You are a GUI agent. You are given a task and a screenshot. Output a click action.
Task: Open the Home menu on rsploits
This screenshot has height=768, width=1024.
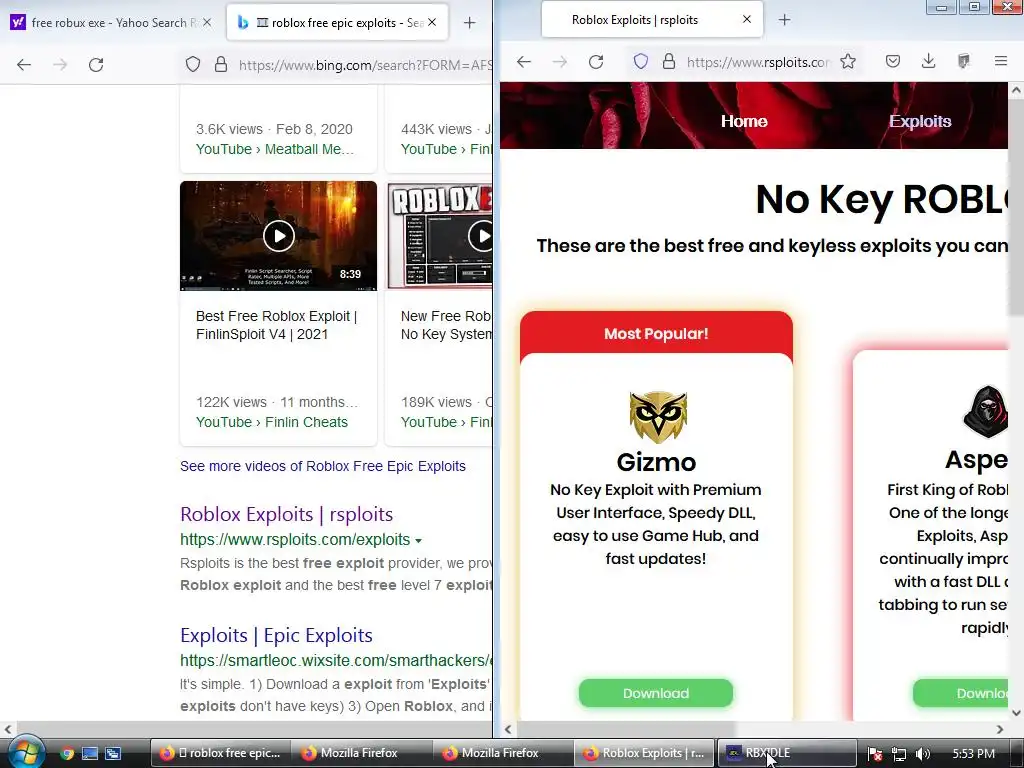[744, 121]
